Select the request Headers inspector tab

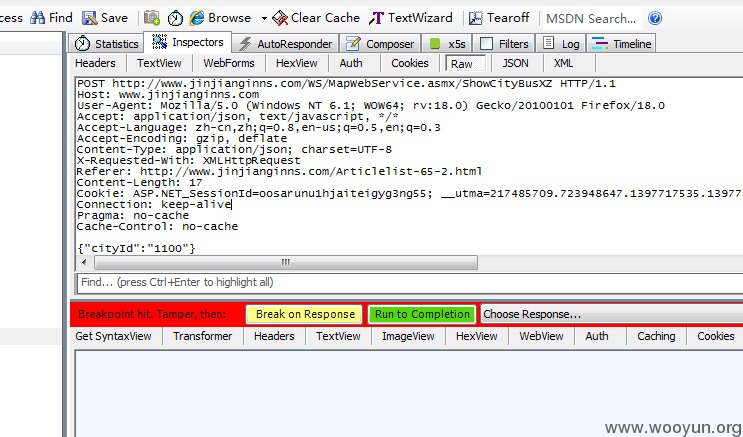[x=95, y=63]
